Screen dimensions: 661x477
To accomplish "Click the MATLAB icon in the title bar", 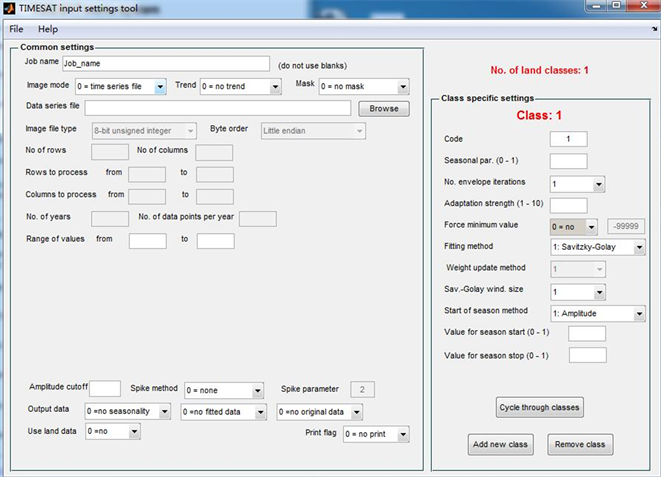I will point(10,9).
